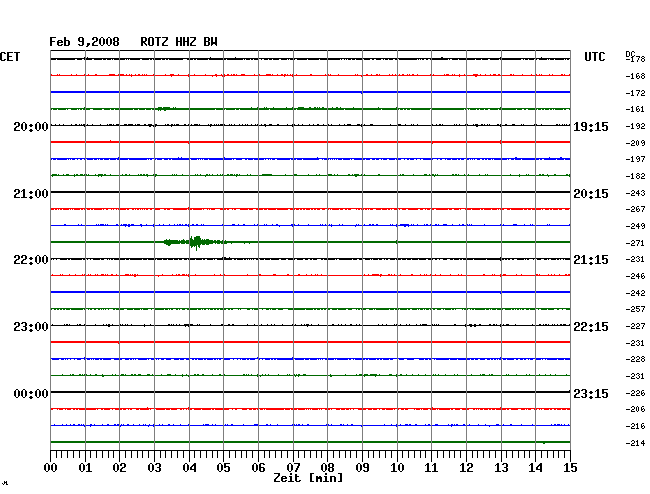Click the DC value '-227'
The width and height of the screenshot is (650, 494).
[635, 326]
